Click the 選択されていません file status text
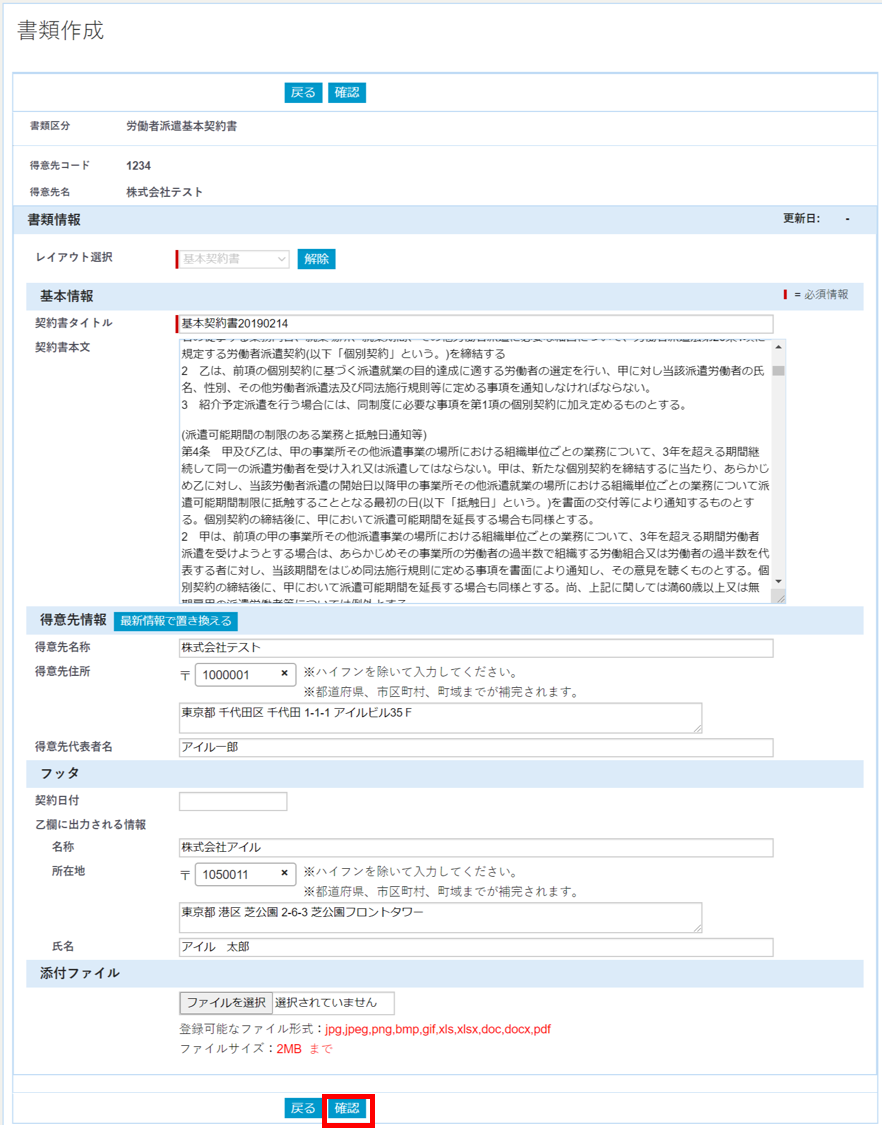Screen dimensions: 882x1128 [326, 1003]
